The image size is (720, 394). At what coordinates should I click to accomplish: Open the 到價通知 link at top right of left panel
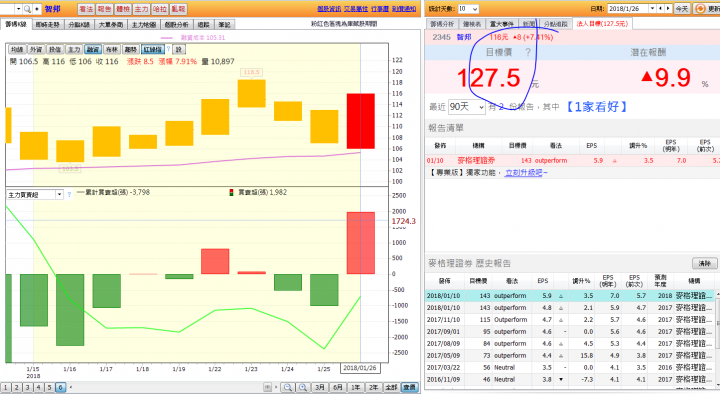(x=404, y=9)
